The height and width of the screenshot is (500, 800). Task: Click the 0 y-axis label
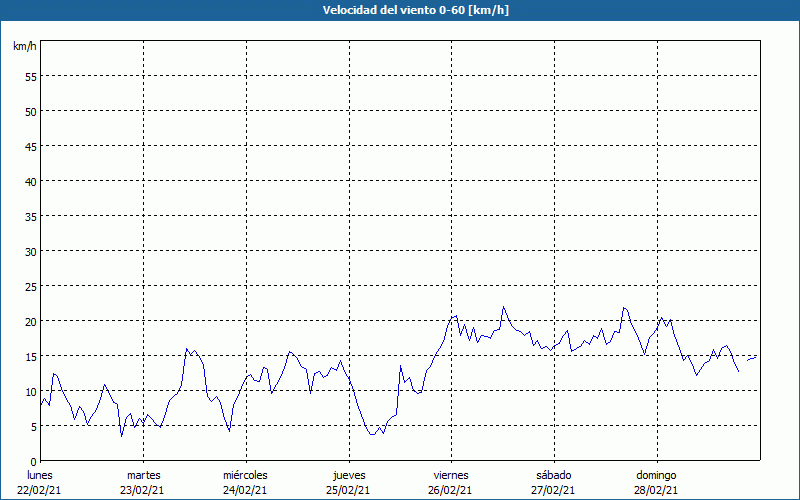click(34, 462)
